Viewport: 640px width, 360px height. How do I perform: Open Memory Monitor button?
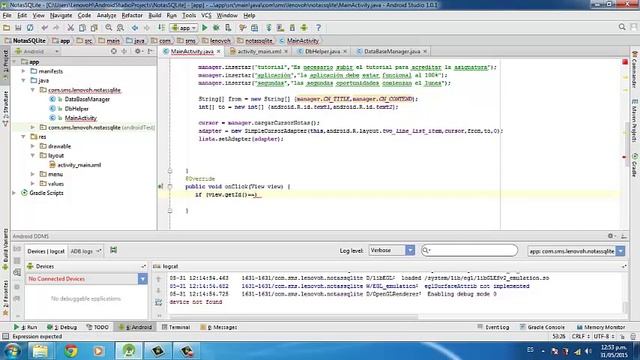click(x=601, y=327)
